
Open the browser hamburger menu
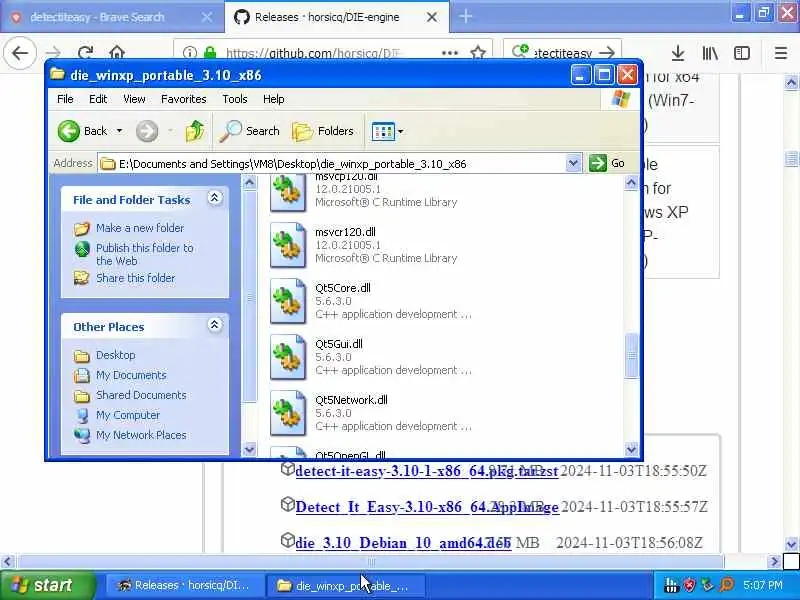point(781,53)
